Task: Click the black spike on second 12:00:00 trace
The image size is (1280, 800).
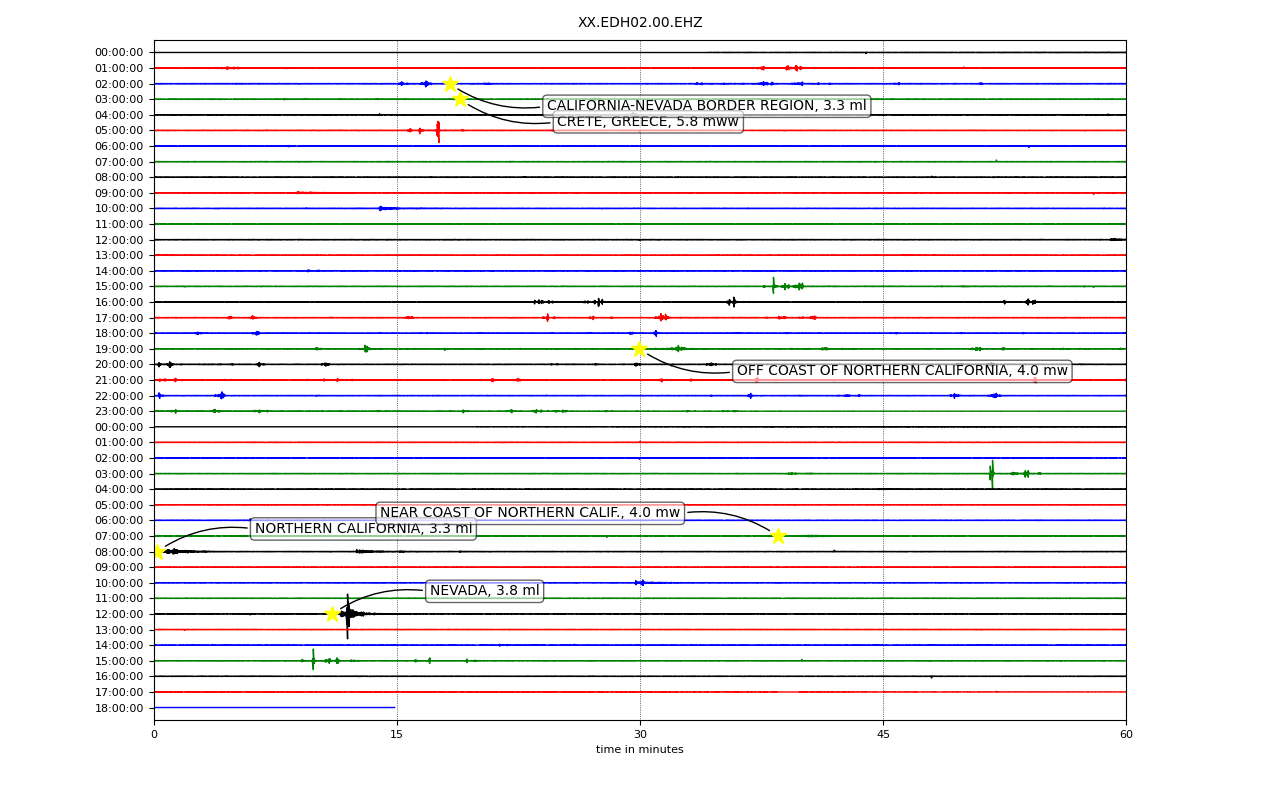Action: (348, 615)
